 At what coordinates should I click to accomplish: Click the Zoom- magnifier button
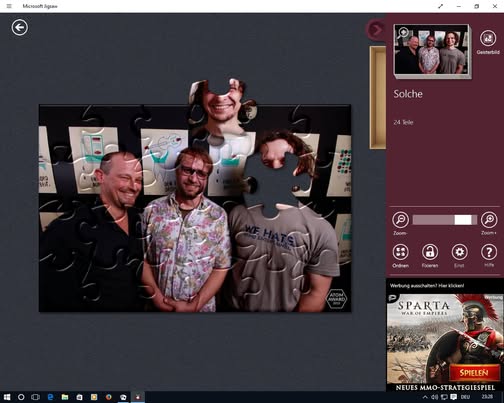point(400,220)
